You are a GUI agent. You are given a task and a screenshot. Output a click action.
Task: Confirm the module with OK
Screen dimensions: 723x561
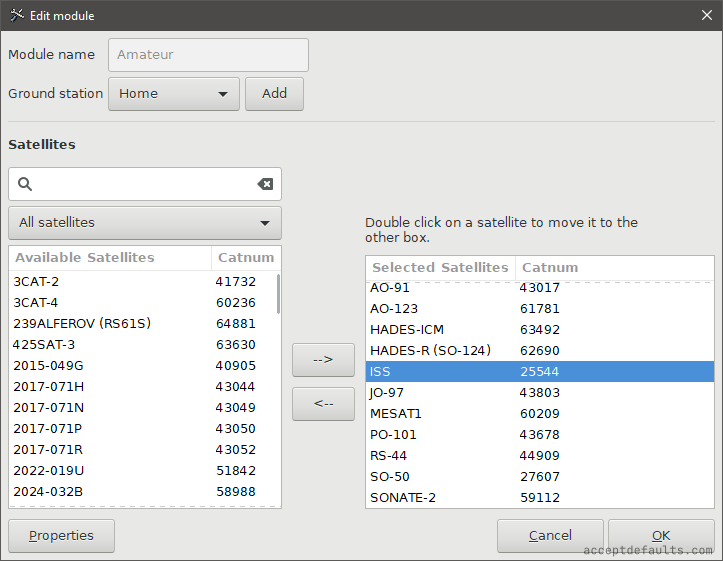point(660,536)
